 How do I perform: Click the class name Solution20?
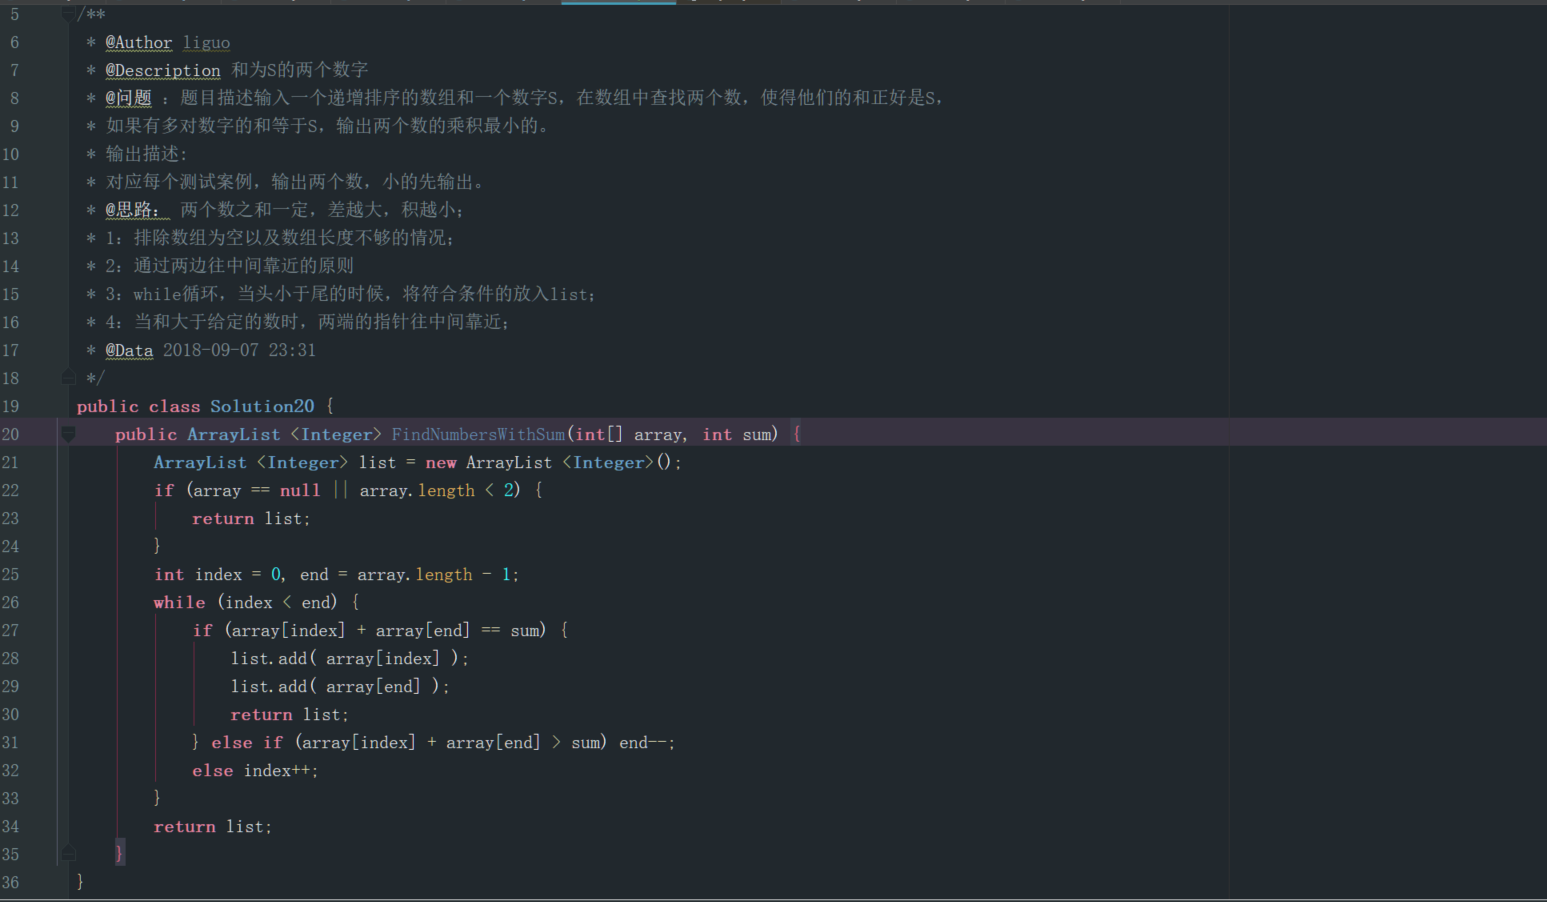click(x=262, y=406)
